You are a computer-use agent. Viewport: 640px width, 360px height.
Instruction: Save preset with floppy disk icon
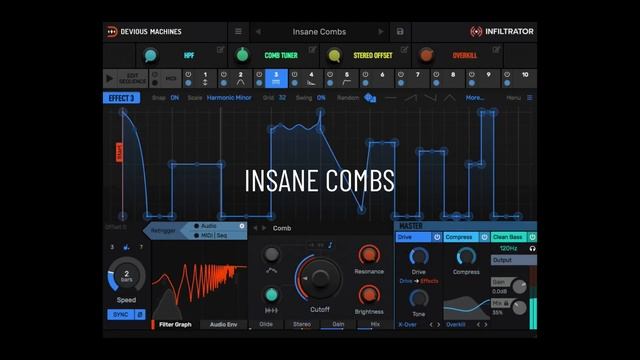(x=400, y=31)
